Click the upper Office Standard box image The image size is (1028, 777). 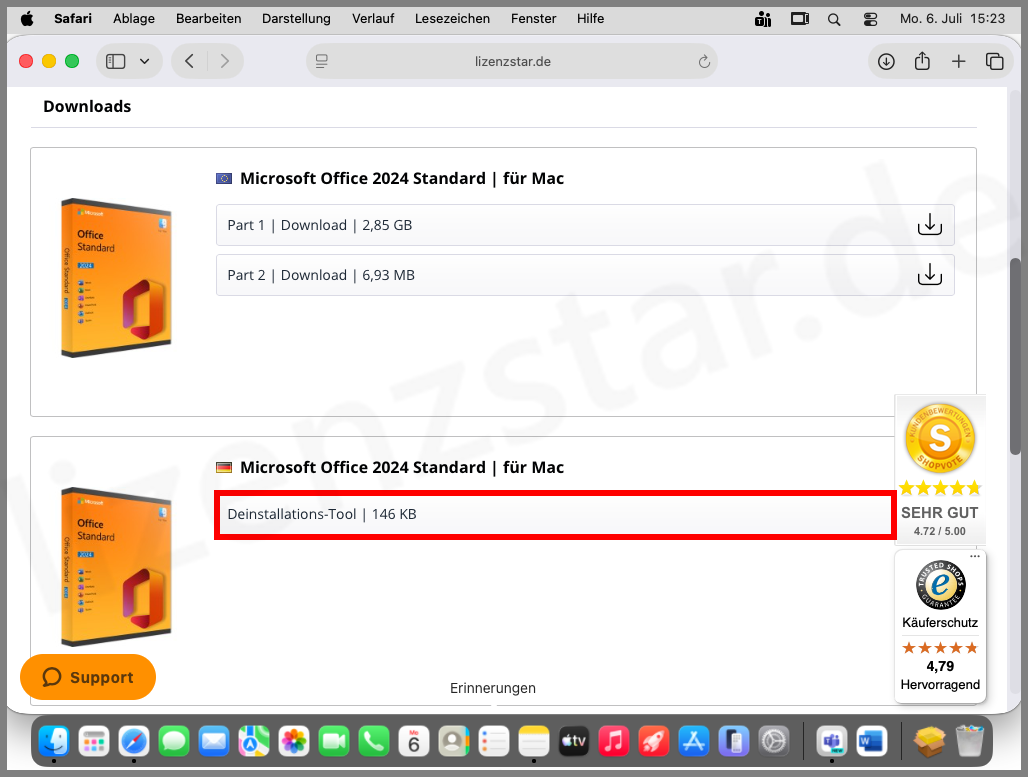point(116,278)
